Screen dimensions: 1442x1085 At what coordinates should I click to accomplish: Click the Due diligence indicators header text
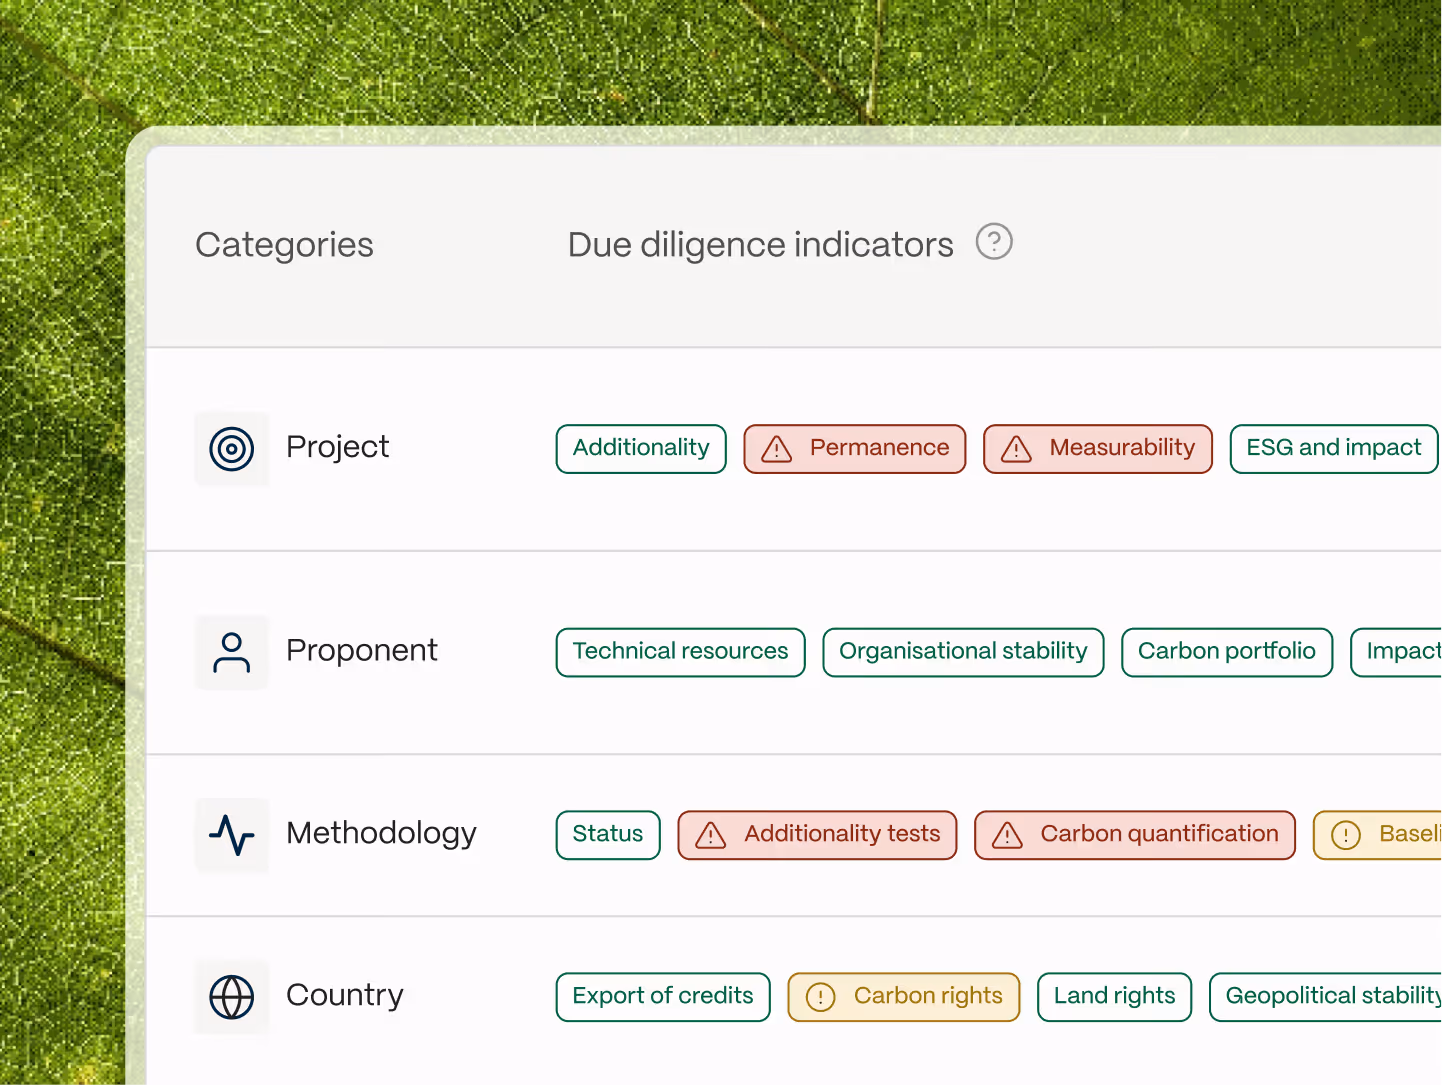point(761,245)
